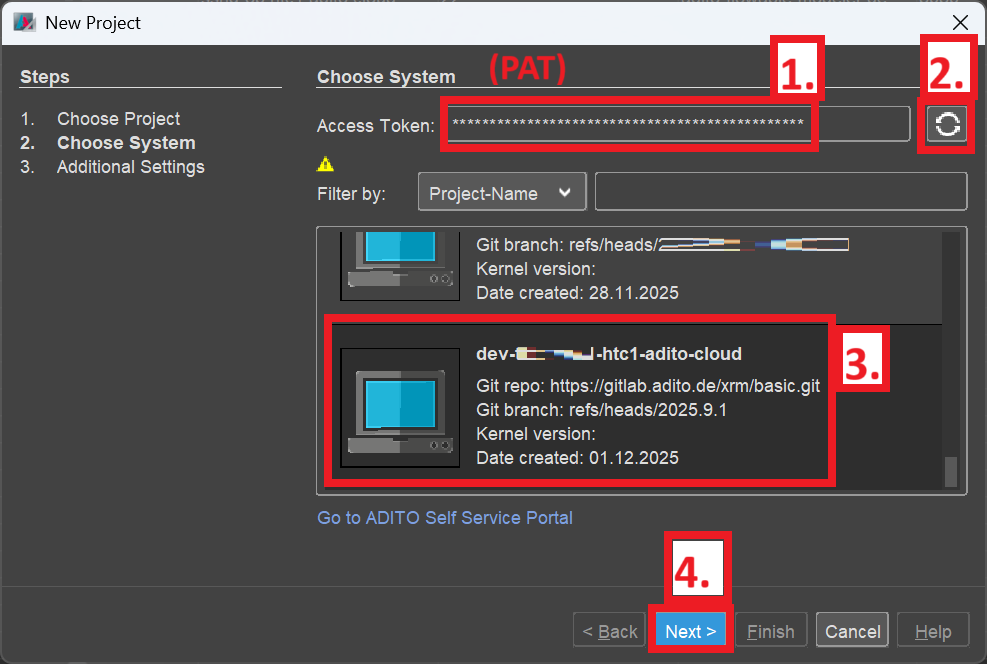Click the ADITO logo in title bar
The image size is (987, 664).
click(24, 22)
